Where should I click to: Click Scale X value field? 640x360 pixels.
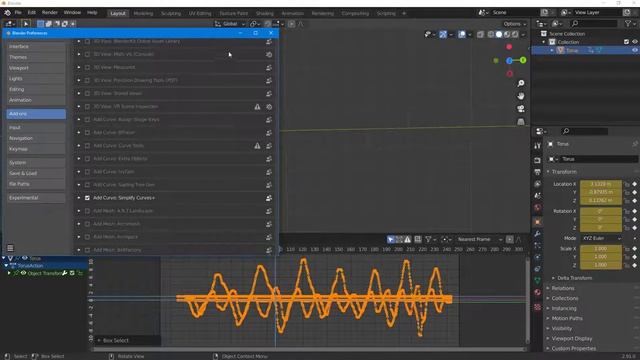601,249
